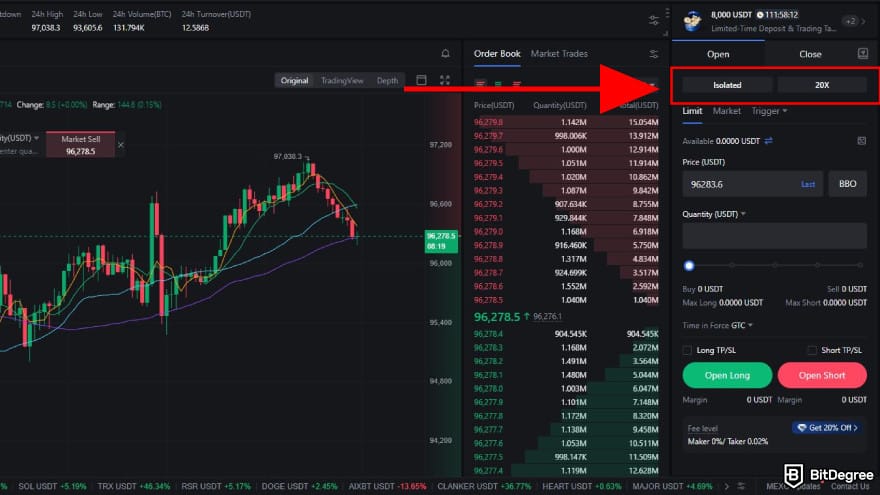This screenshot has height=495, width=880.
Task: Dismiss the Market Sell quick order panel
Action: (x=121, y=145)
